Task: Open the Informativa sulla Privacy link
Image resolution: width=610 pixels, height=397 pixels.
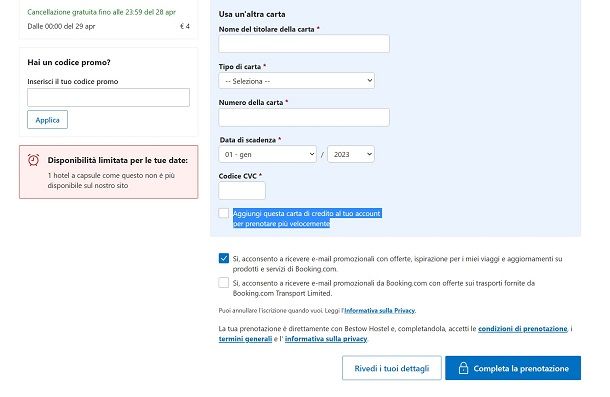Action: (380, 311)
